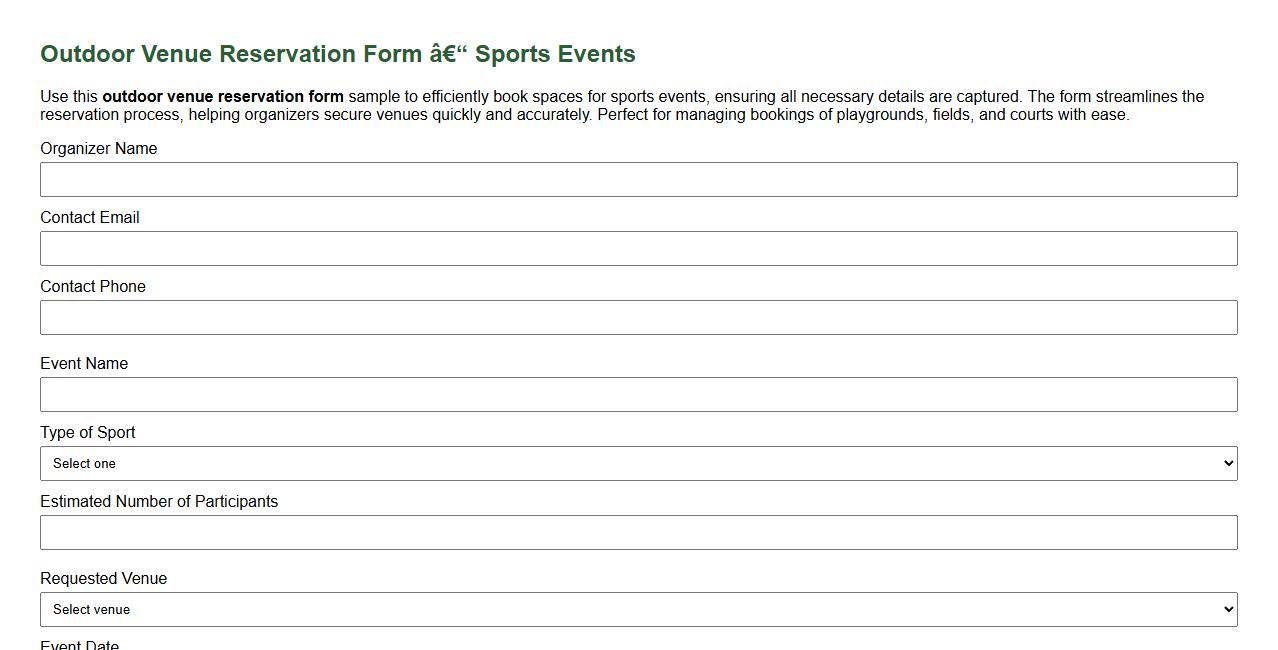The image size is (1278, 650).
Task: Click the Requested Venue dropdown chevron
Action: tap(1228, 609)
